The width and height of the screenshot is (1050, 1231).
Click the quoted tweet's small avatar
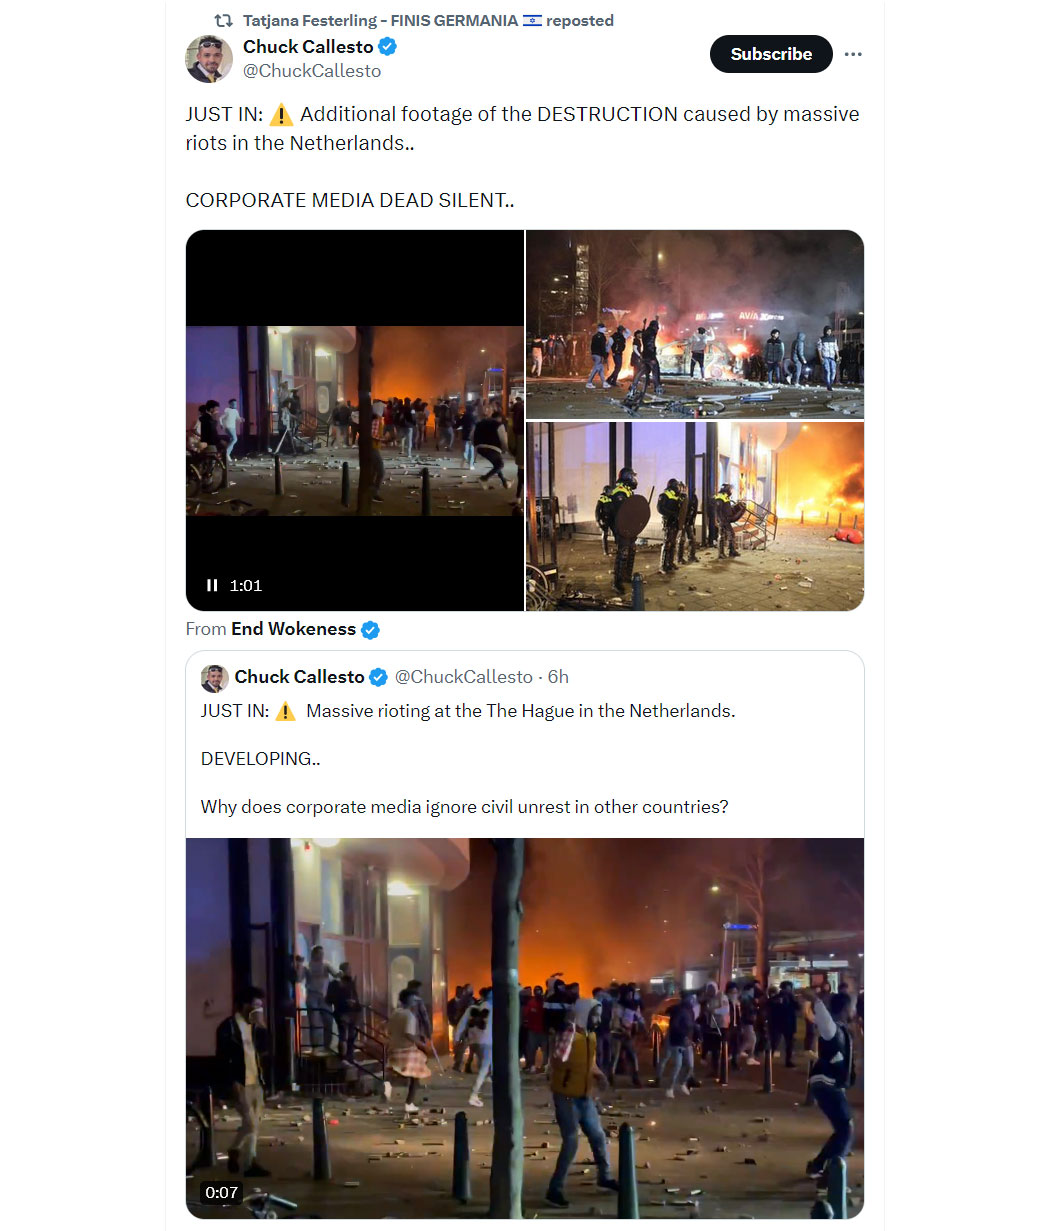click(214, 678)
